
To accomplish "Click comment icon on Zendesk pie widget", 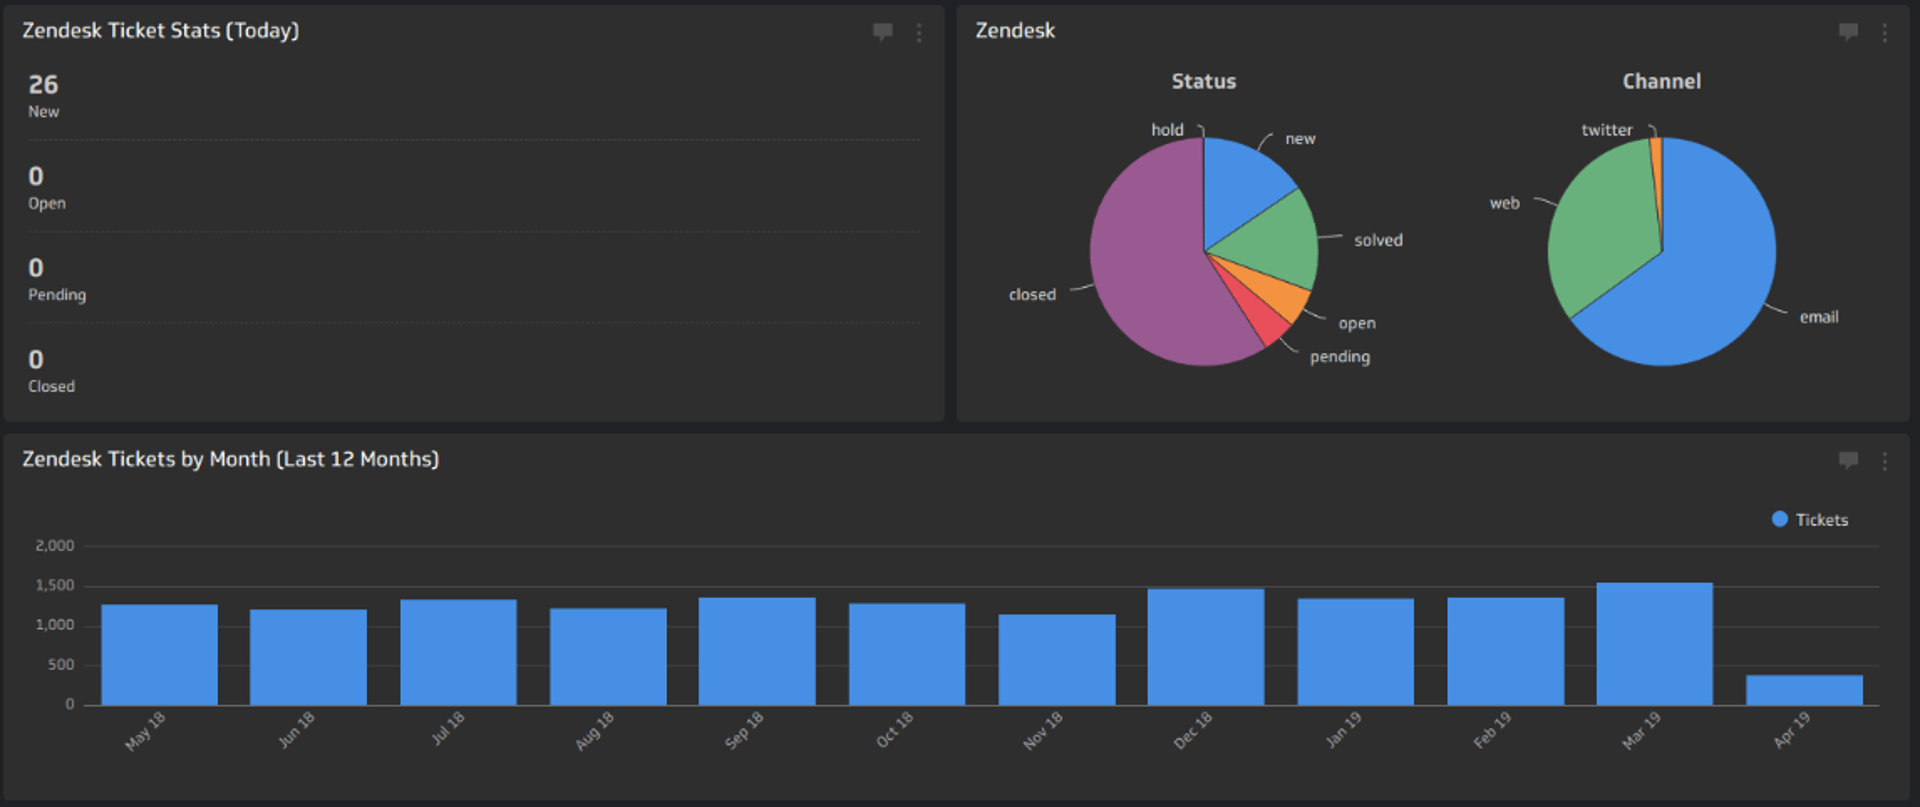I will (1848, 32).
